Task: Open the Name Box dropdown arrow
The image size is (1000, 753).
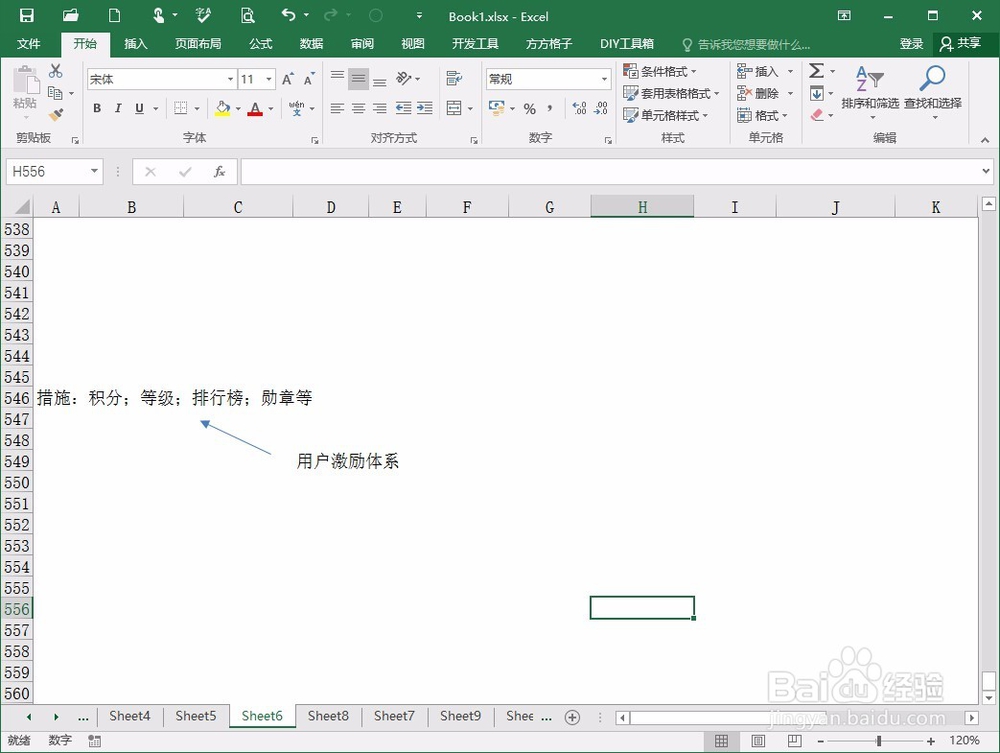Action: click(x=94, y=171)
